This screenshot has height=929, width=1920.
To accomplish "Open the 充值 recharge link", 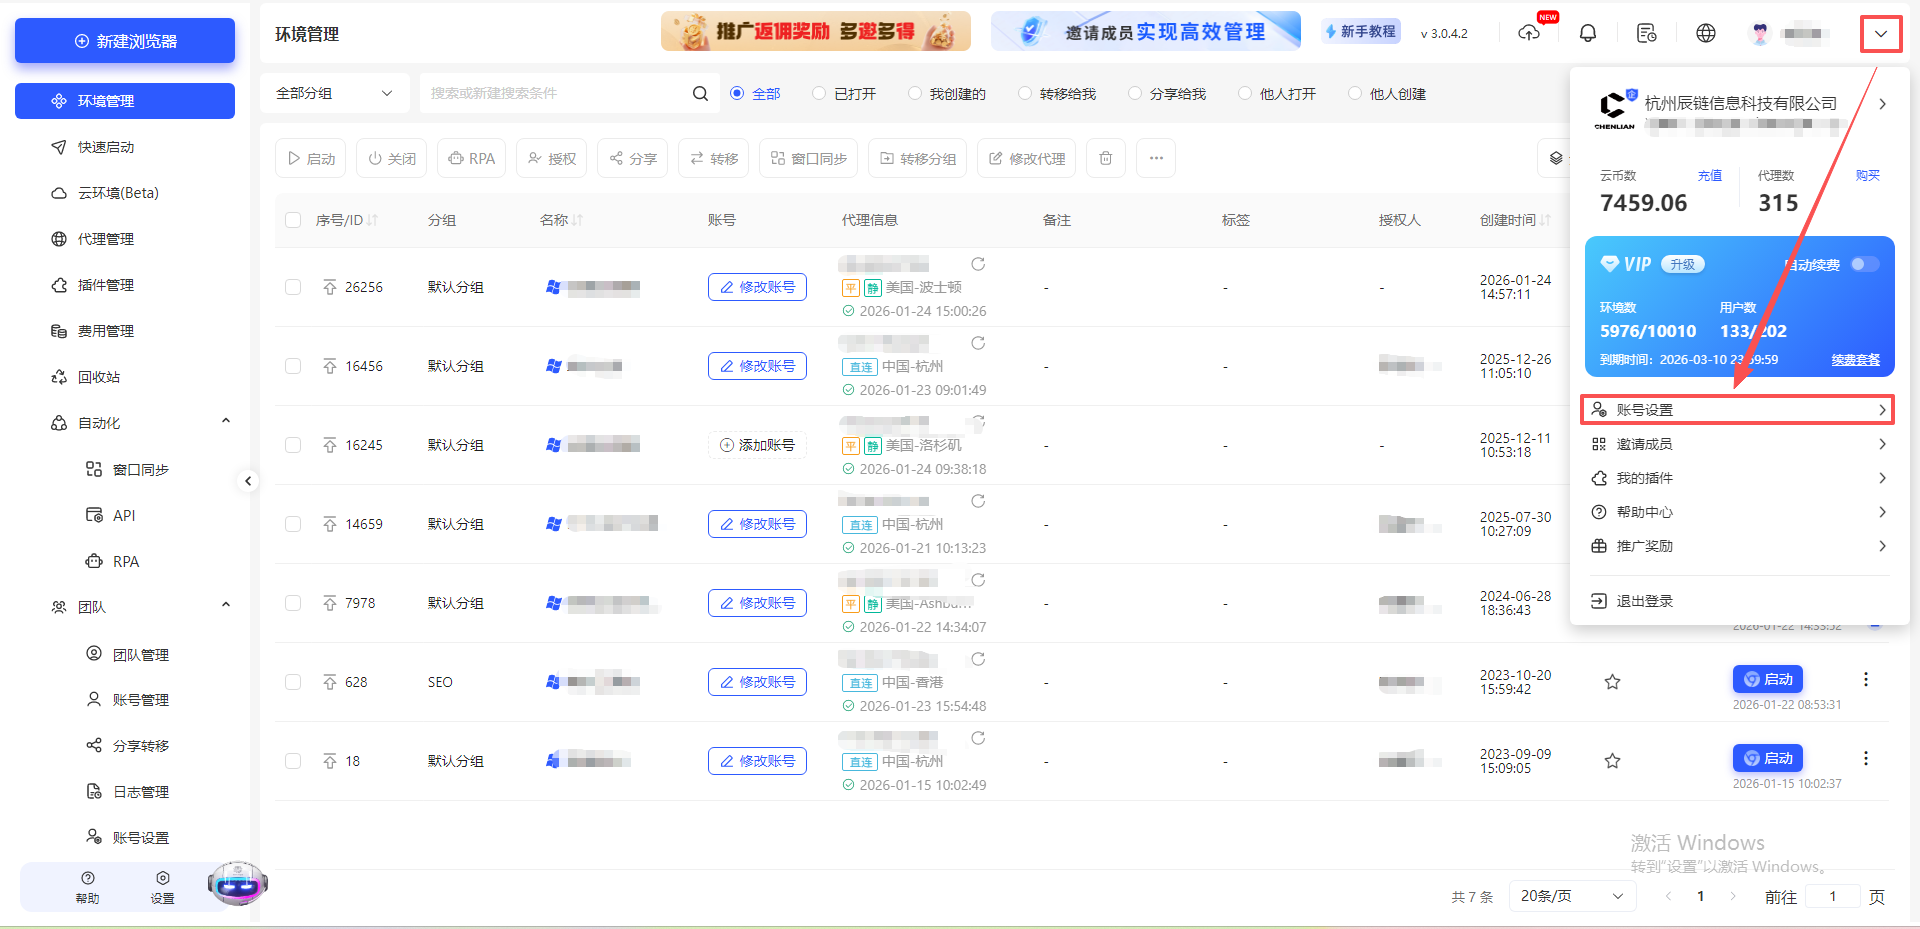I will 1709,175.
